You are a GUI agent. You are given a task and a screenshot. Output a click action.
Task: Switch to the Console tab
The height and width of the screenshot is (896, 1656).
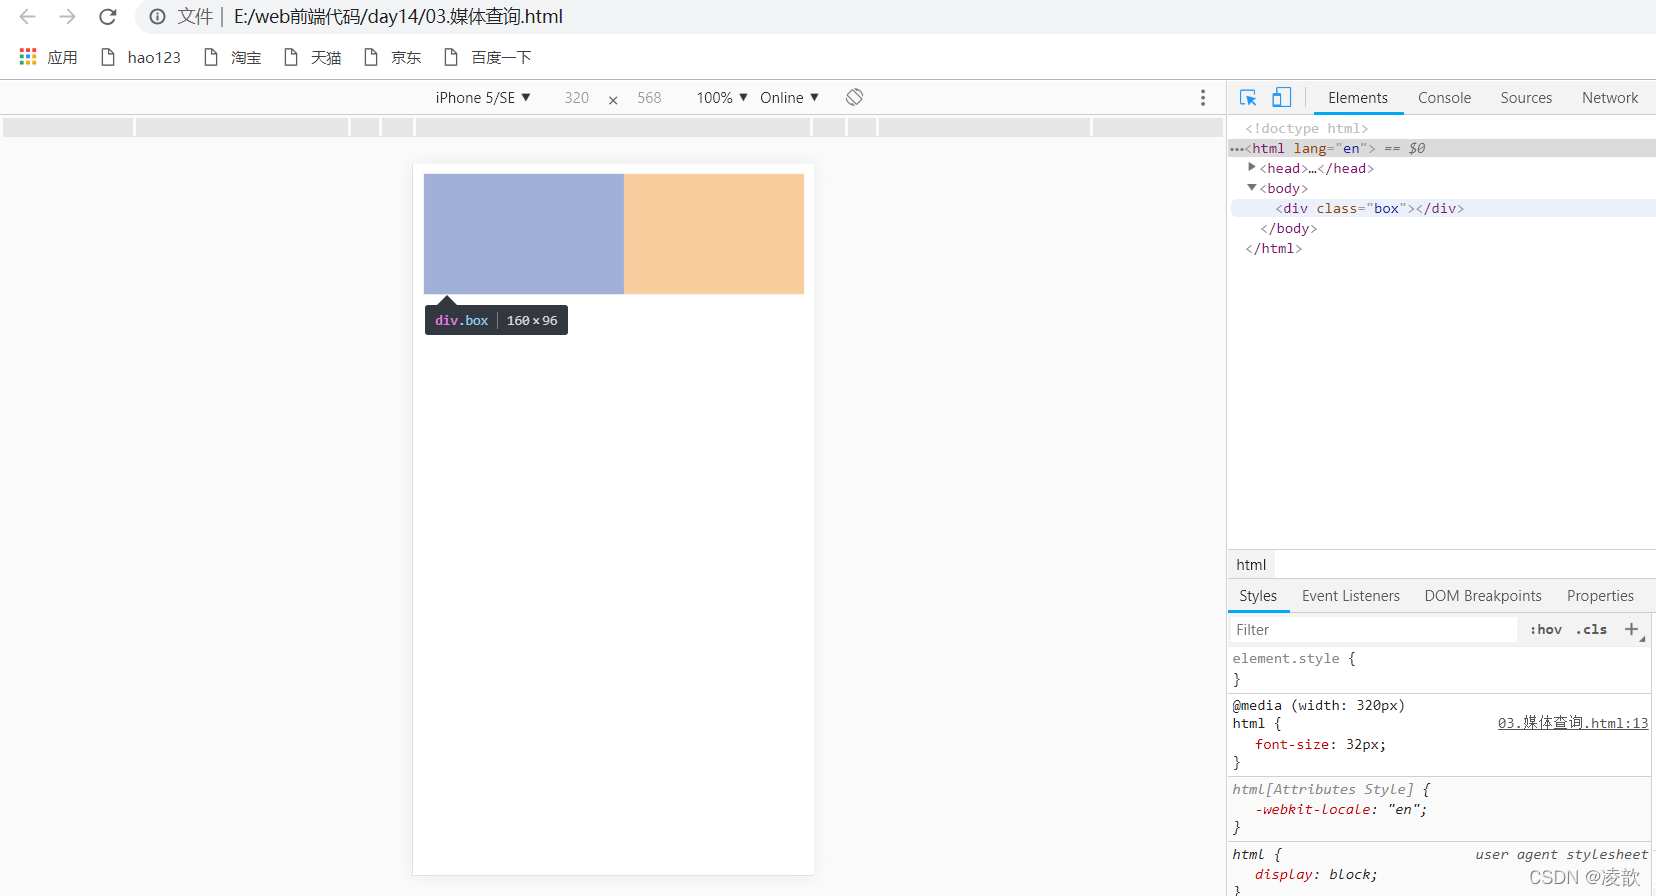tap(1444, 97)
